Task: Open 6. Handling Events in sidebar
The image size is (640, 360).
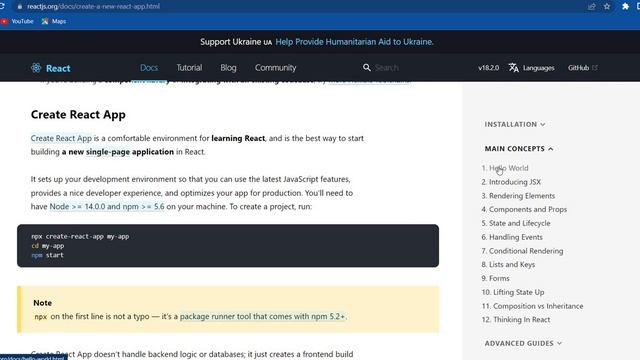Action: point(512,237)
